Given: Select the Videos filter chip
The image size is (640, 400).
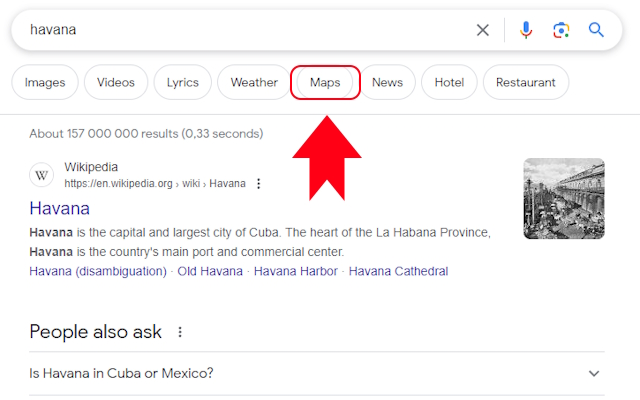Looking at the screenshot, I should 116,82.
